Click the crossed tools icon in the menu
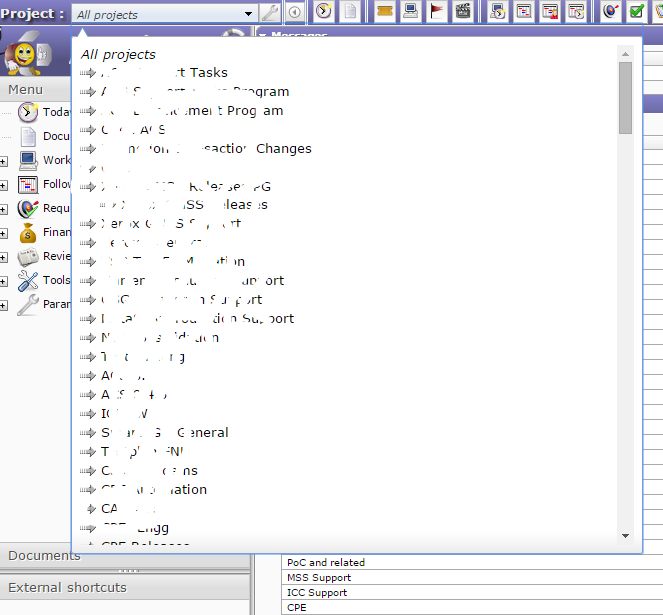This screenshot has height=615, width=663. pyautogui.click(x=28, y=280)
